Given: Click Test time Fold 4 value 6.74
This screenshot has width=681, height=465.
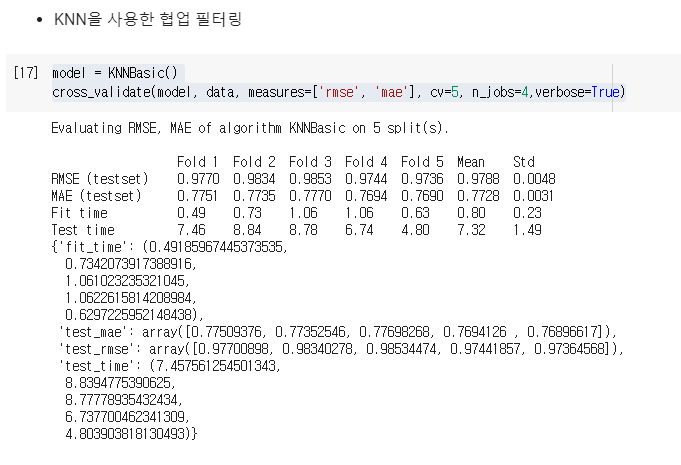Looking at the screenshot, I should (x=359, y=230).
